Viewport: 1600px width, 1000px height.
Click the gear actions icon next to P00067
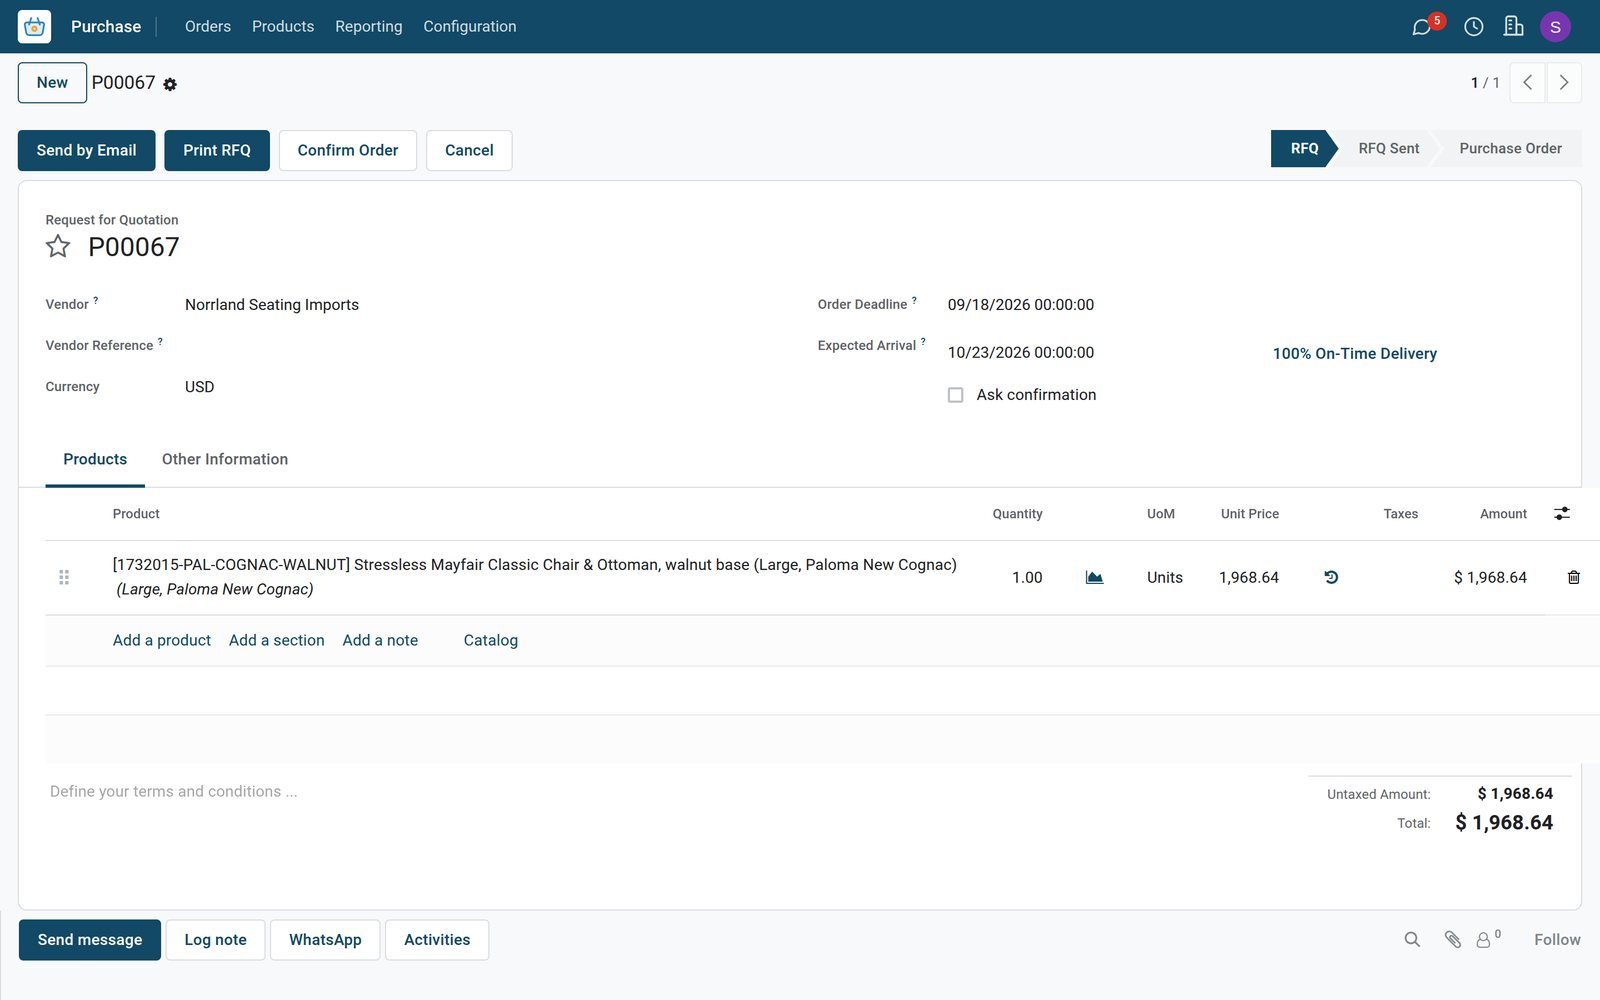[x=170, y=85]
